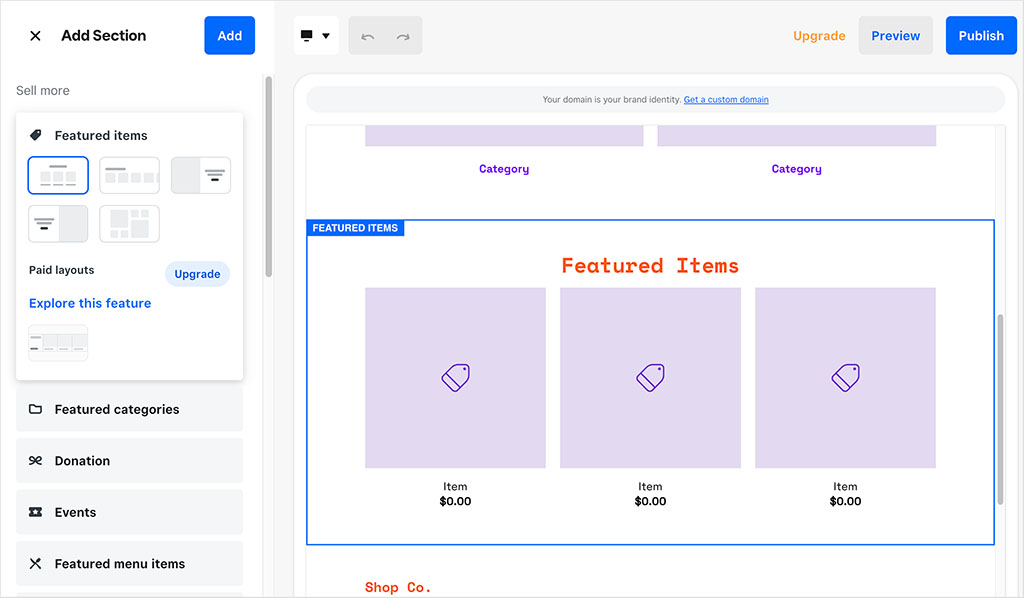
Task: Click the orange Upgrade link
Action: [819, 36]
